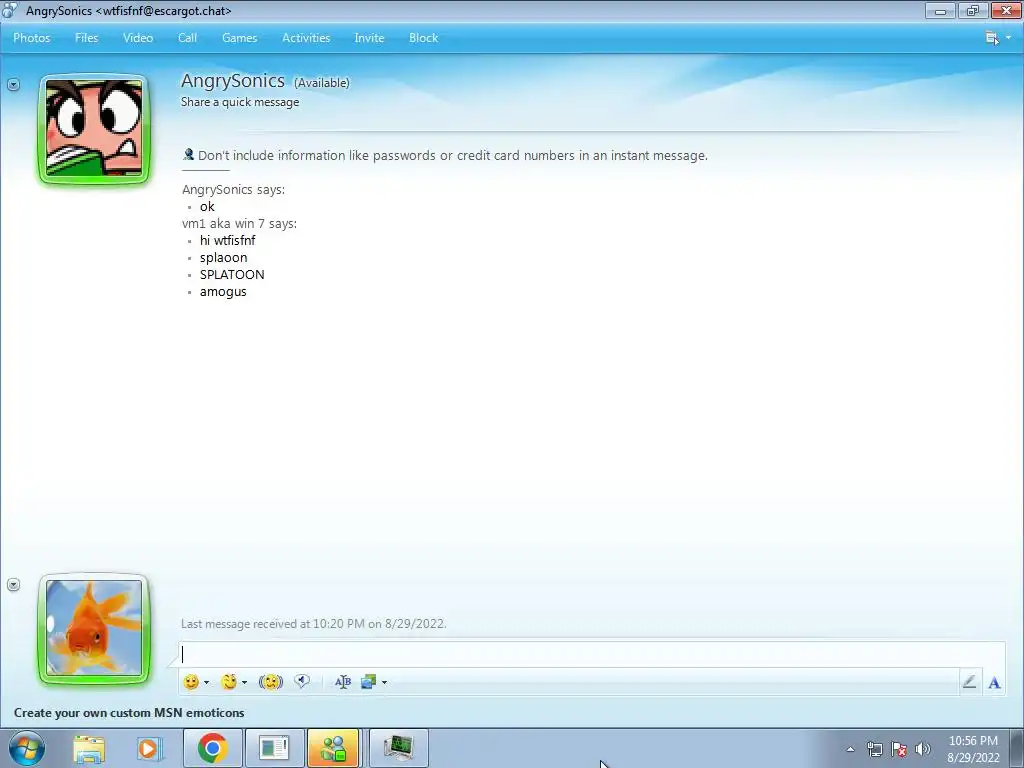The height and width of the screenshot is (768, 1024).
Task: Send a nudge with the shaking smiley icon
Action: pyautogui.click(x=270, y=682)
